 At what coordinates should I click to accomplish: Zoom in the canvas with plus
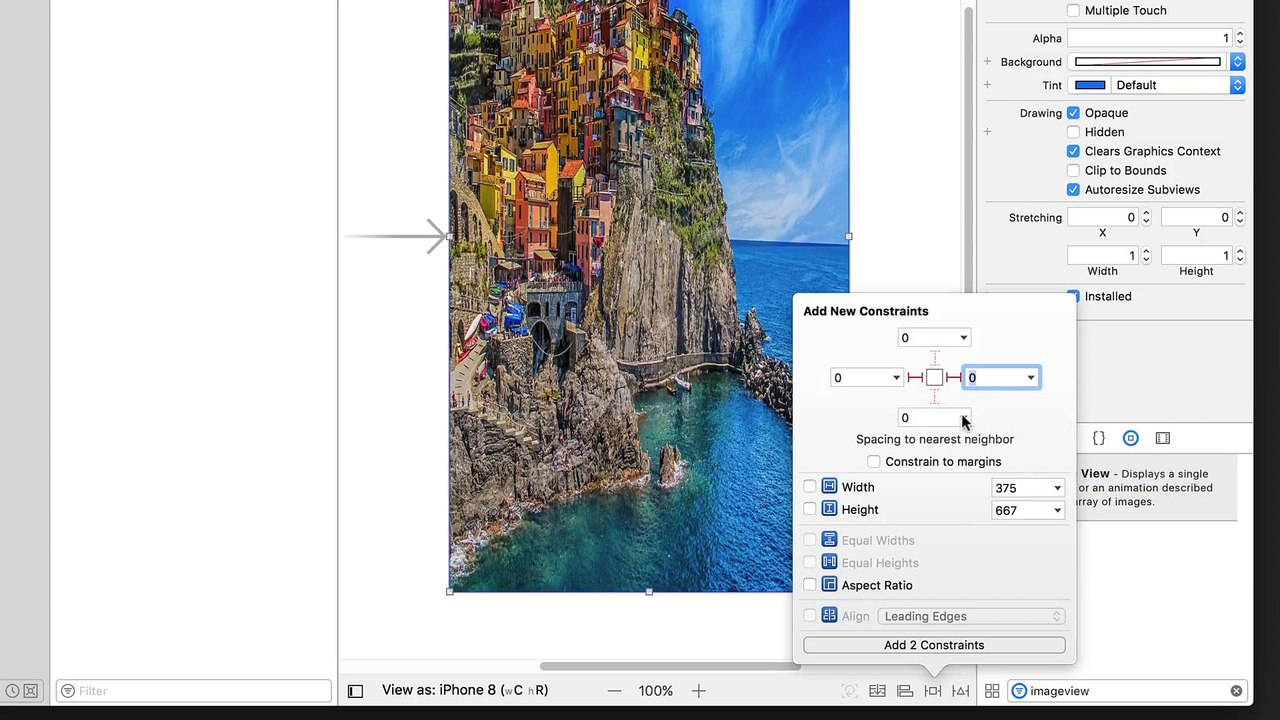(699, 691)
